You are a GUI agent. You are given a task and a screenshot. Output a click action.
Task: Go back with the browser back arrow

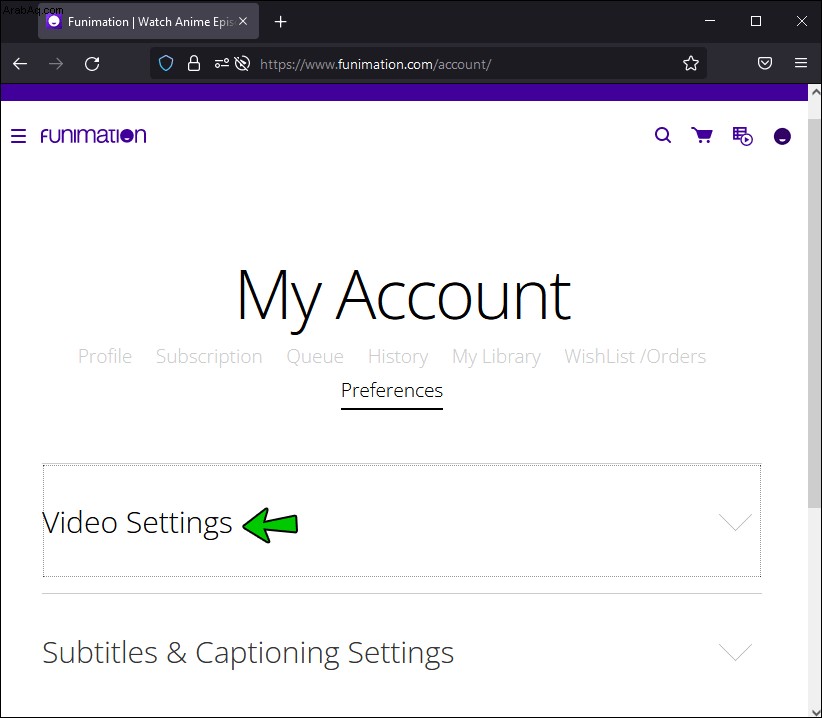[x=20, y=64]
